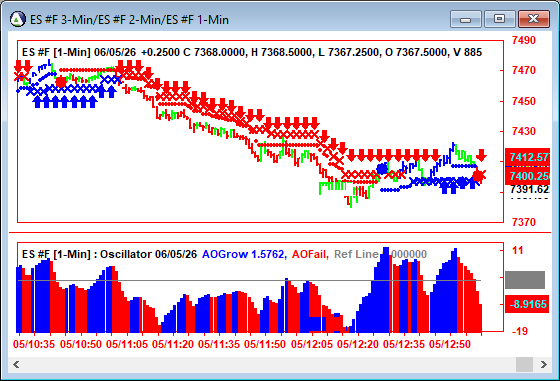Screen dimensions: 560x381
Task: Click the 05/11:35 time axis label
Action: [x=219, y=345]
